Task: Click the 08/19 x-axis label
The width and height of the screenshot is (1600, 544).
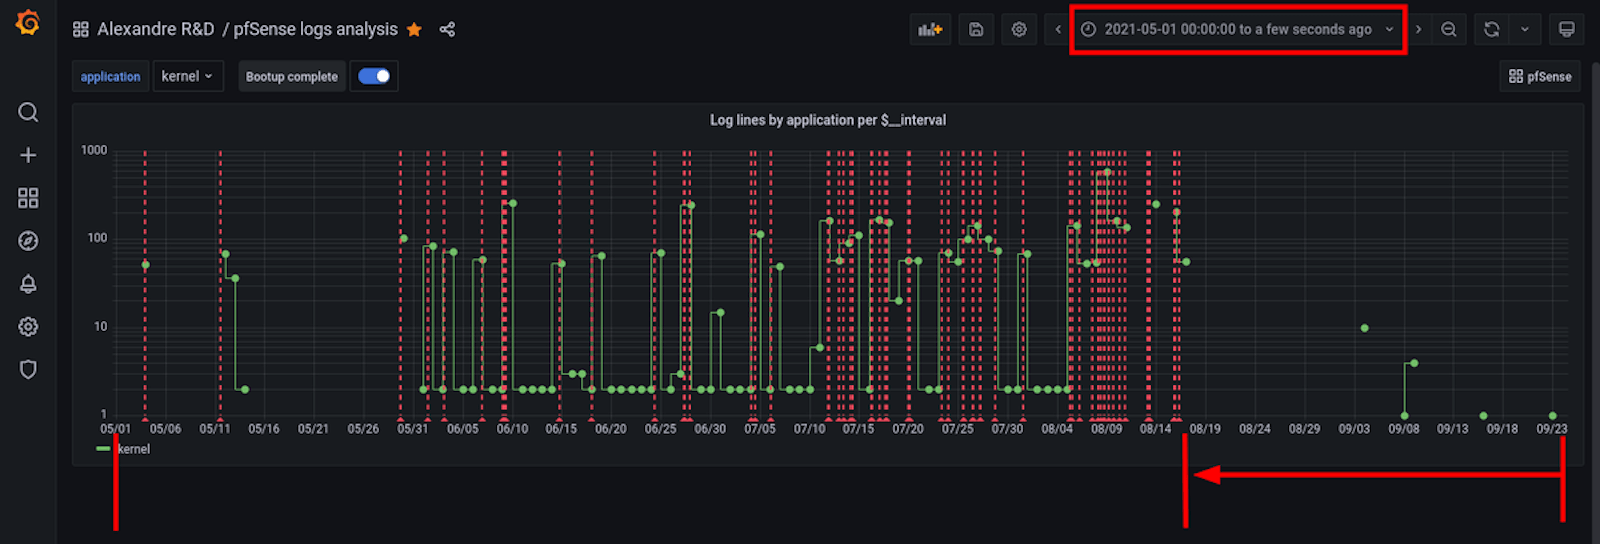Action: tap(1205, 429)
